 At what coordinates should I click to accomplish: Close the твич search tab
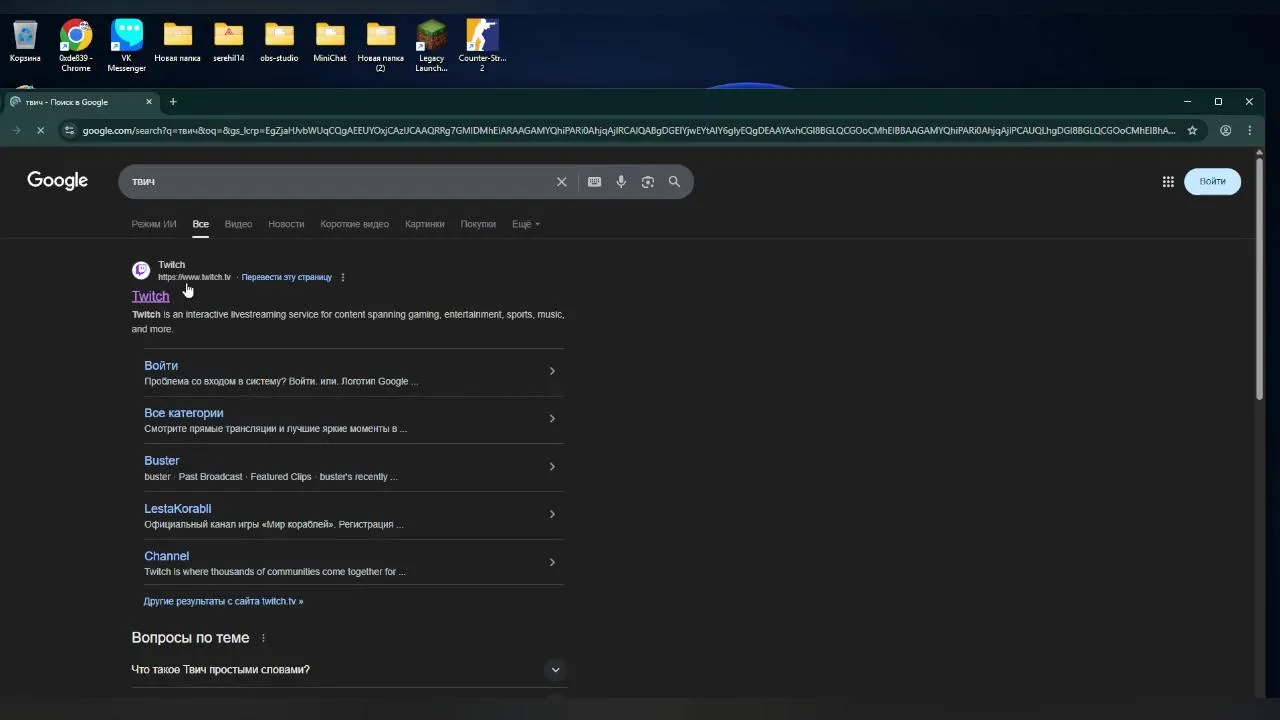149,102
